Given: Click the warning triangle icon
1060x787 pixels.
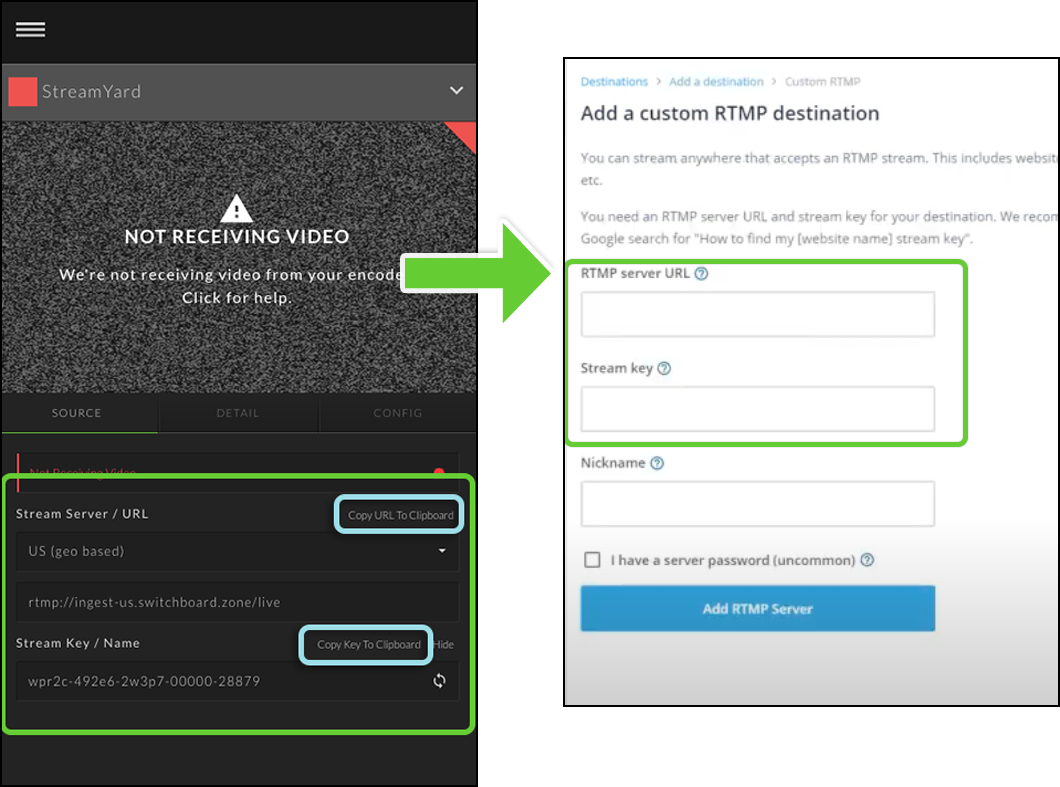Looking at the screenshot, I should pos(236,208).
